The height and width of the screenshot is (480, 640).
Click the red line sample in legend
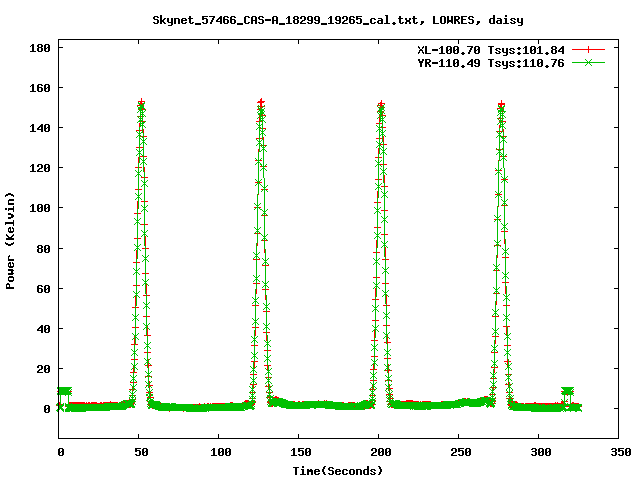coord(590,49)
